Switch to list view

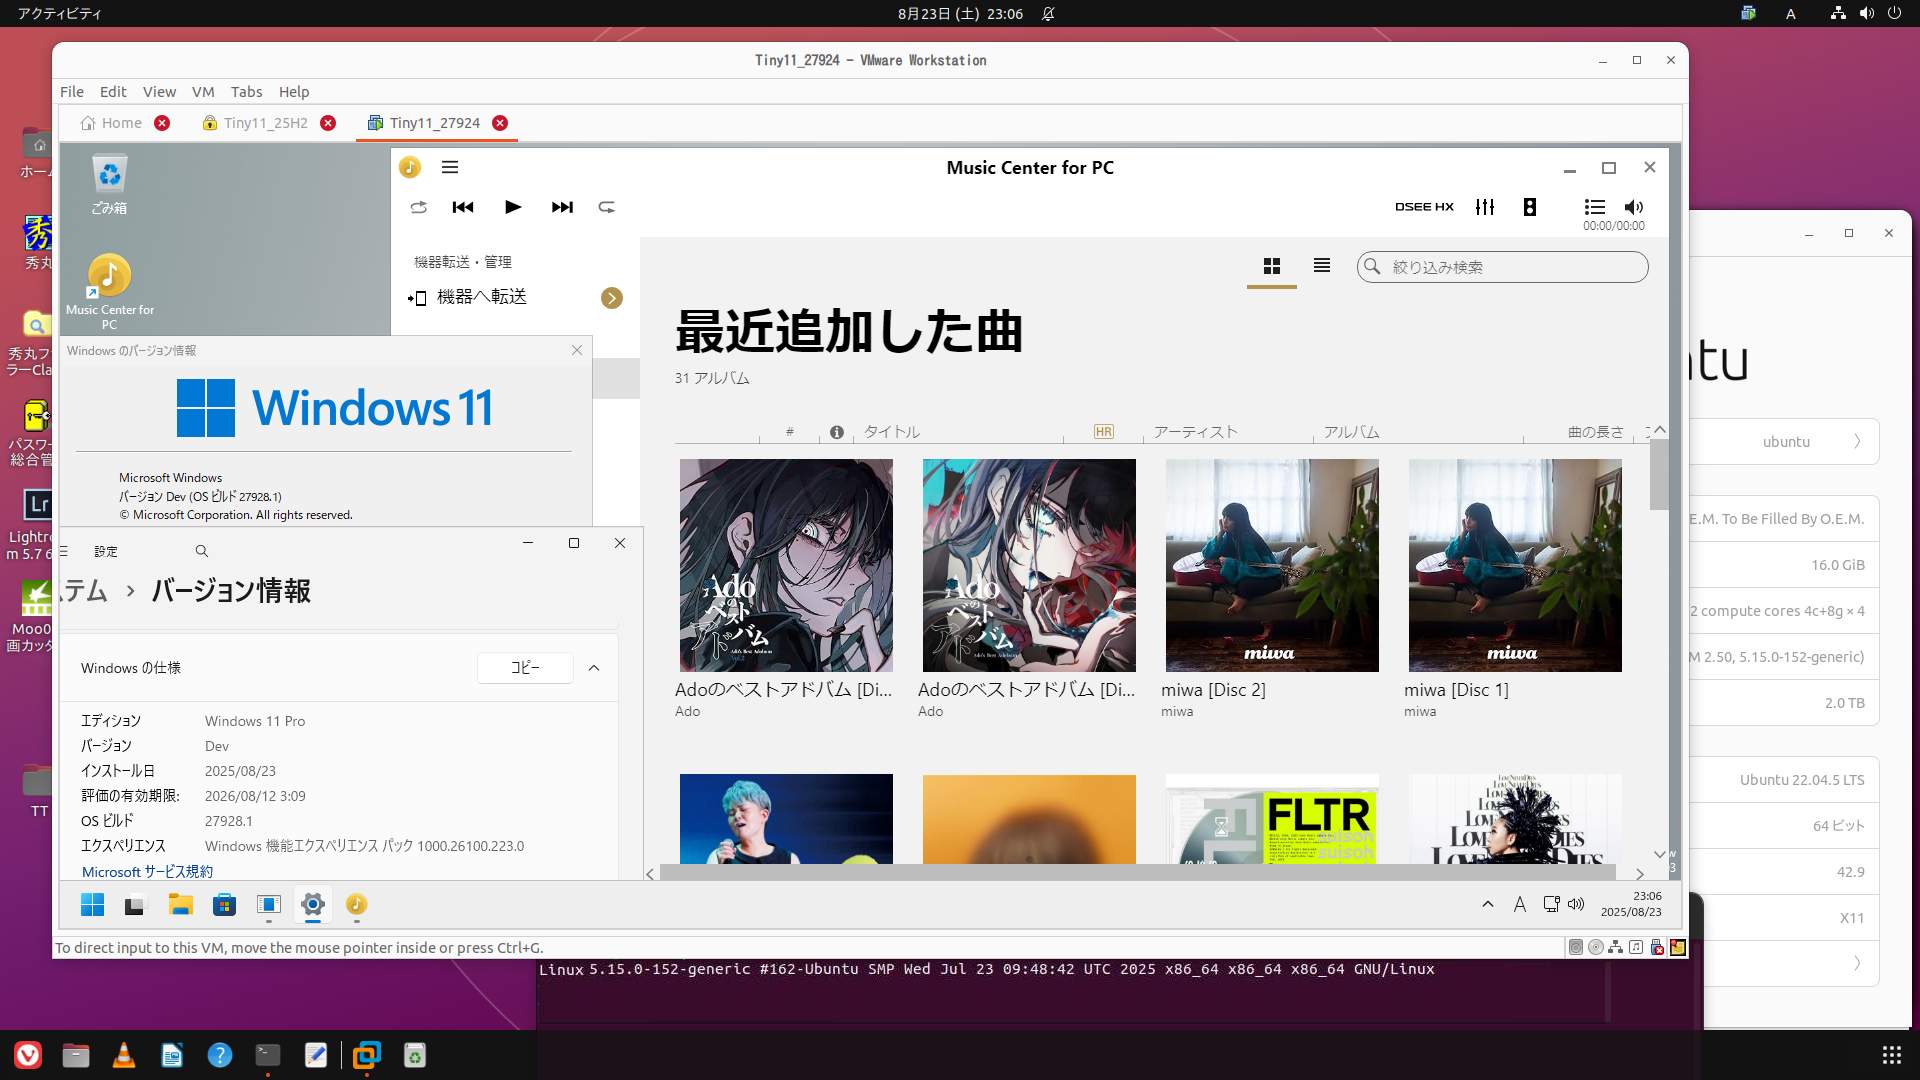coord(1322,266)
